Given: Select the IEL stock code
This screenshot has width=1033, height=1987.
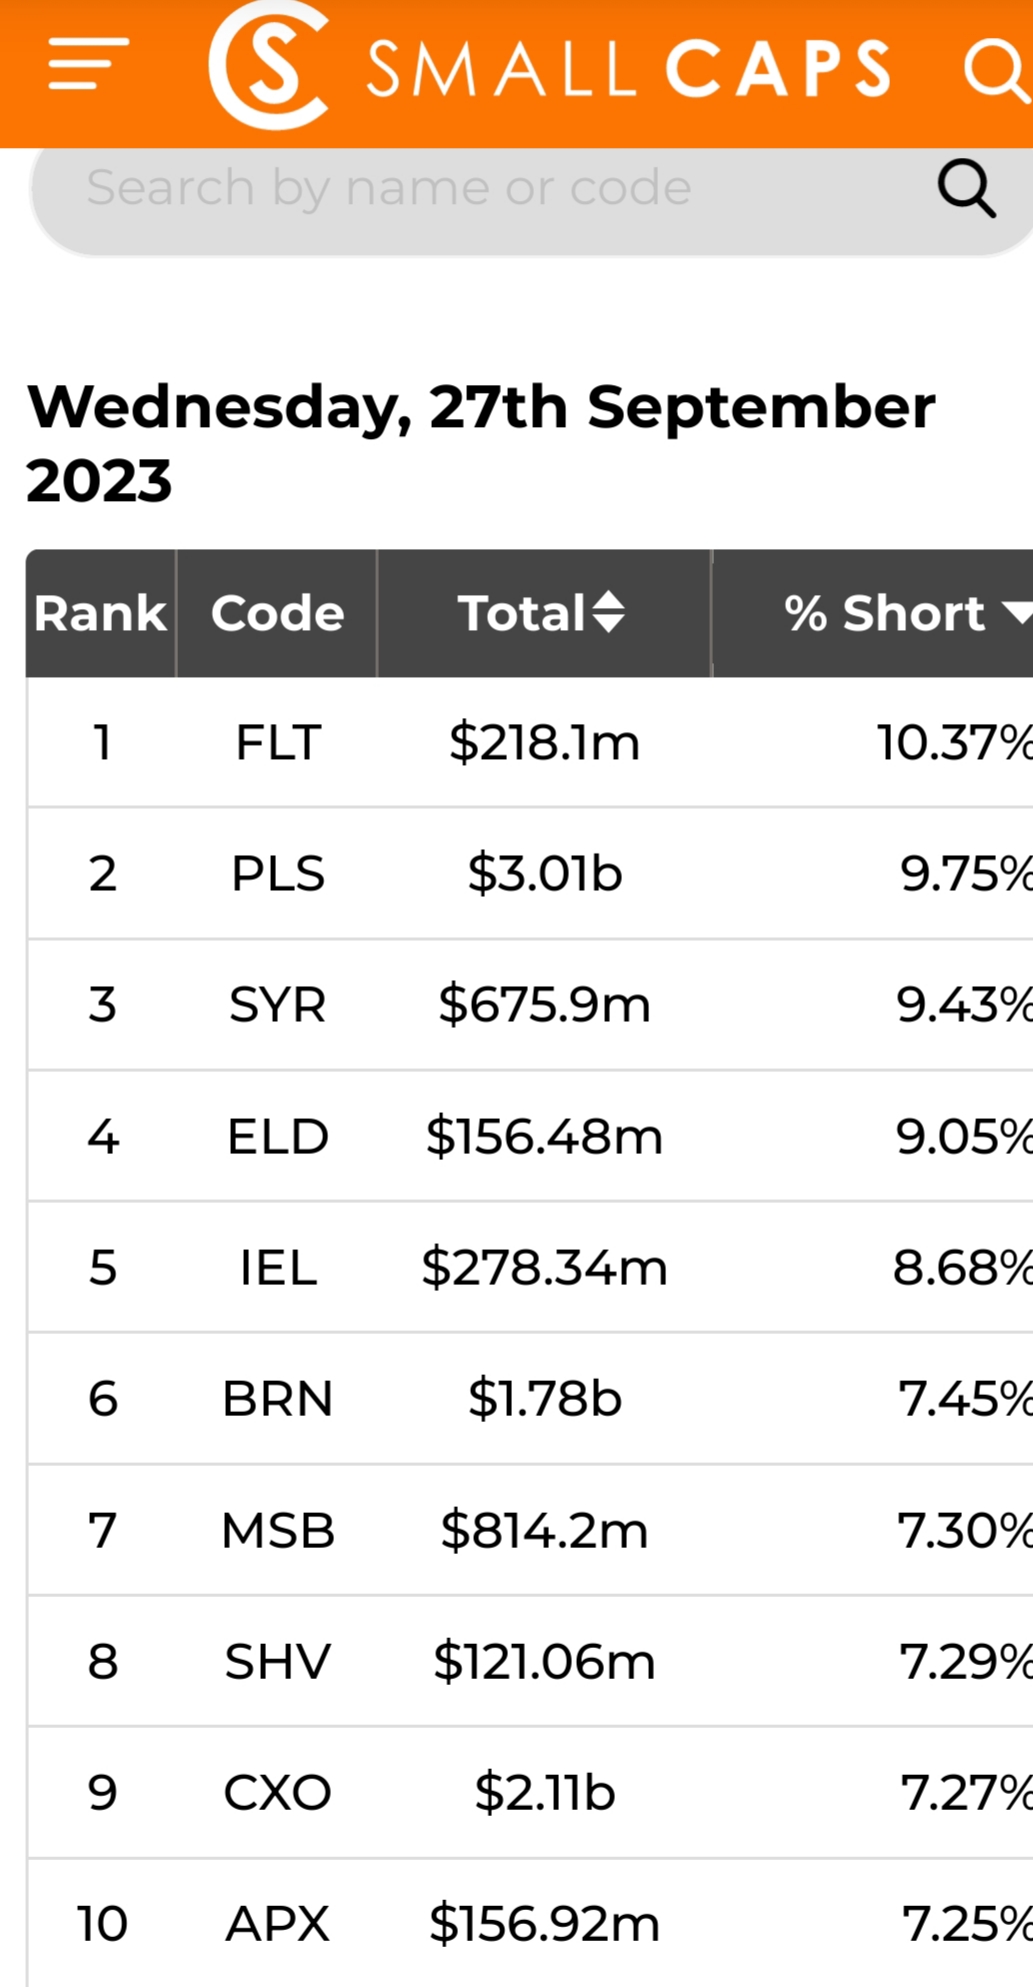Looking at the screenshot, I should point(277,1268).
